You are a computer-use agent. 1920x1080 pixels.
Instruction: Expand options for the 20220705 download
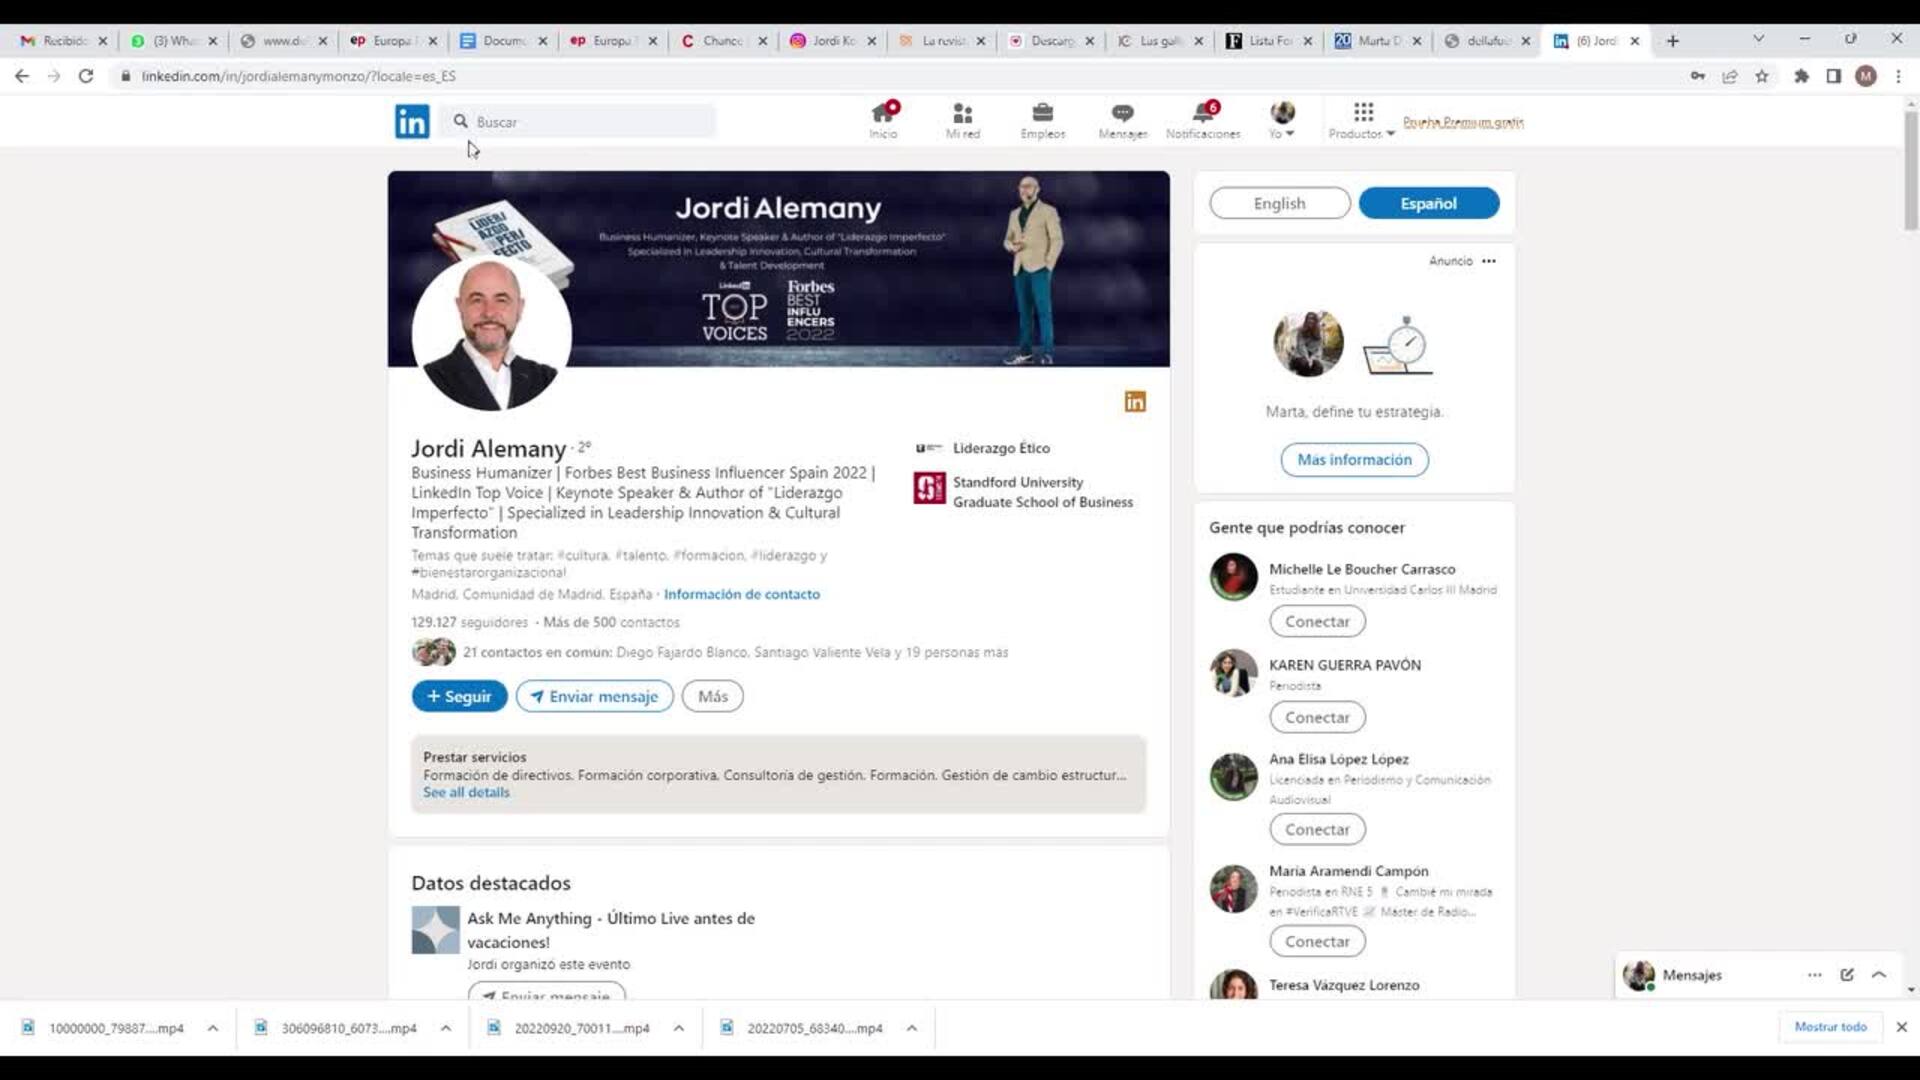(x=911, y=1028)
